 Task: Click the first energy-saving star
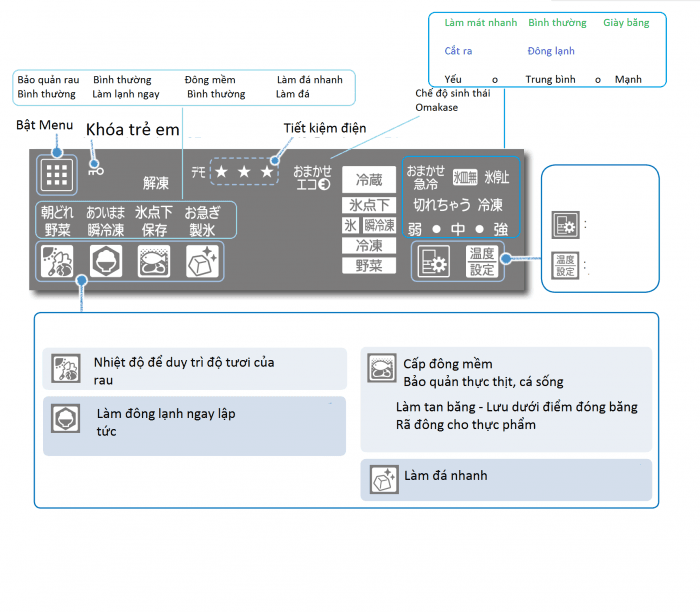click(221, 171)
